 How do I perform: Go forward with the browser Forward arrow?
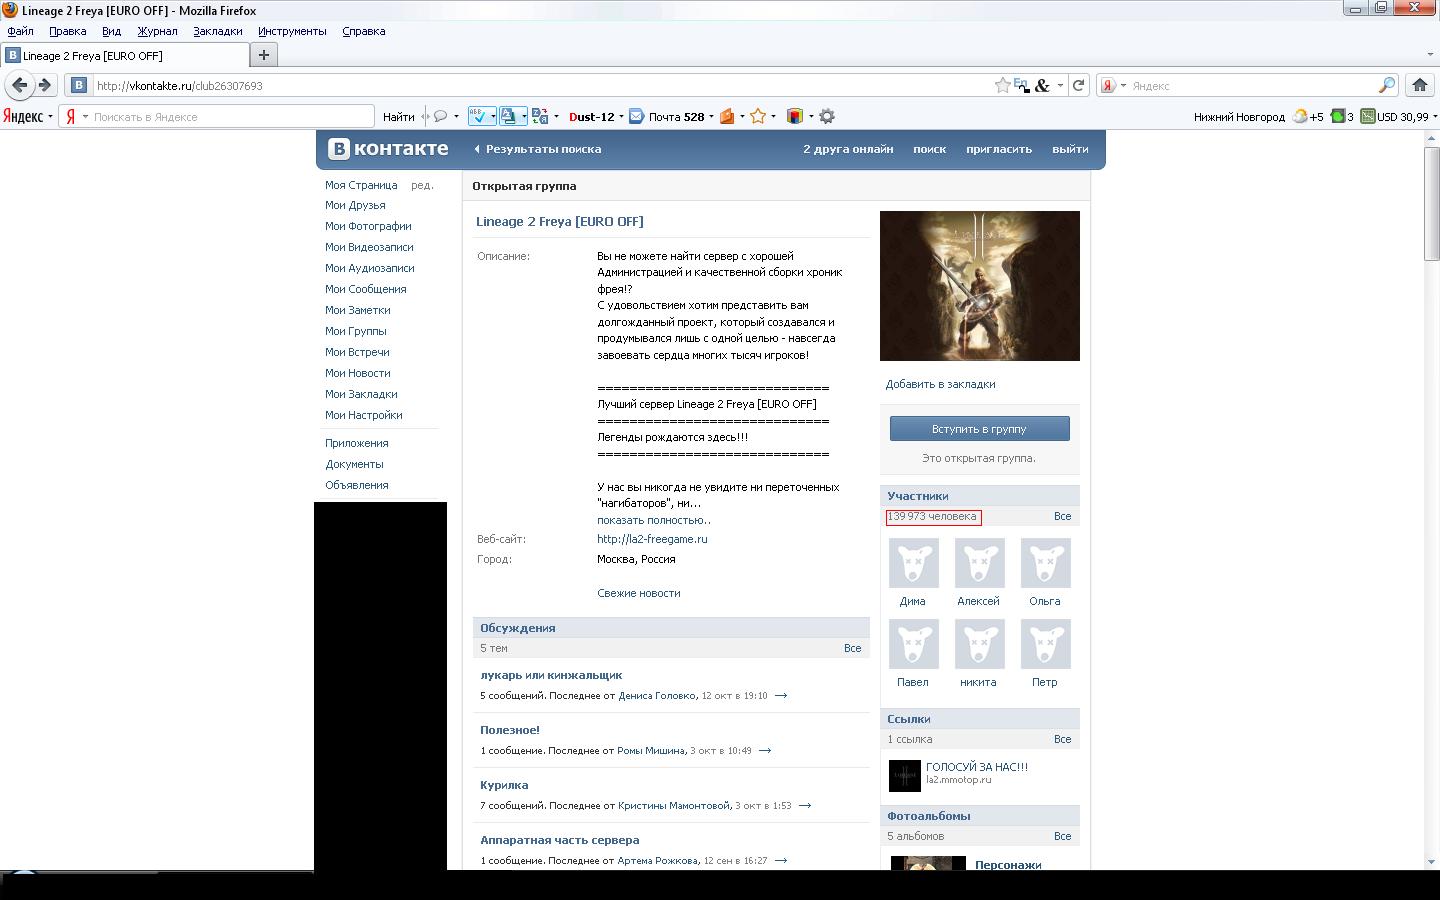[44, 85]
